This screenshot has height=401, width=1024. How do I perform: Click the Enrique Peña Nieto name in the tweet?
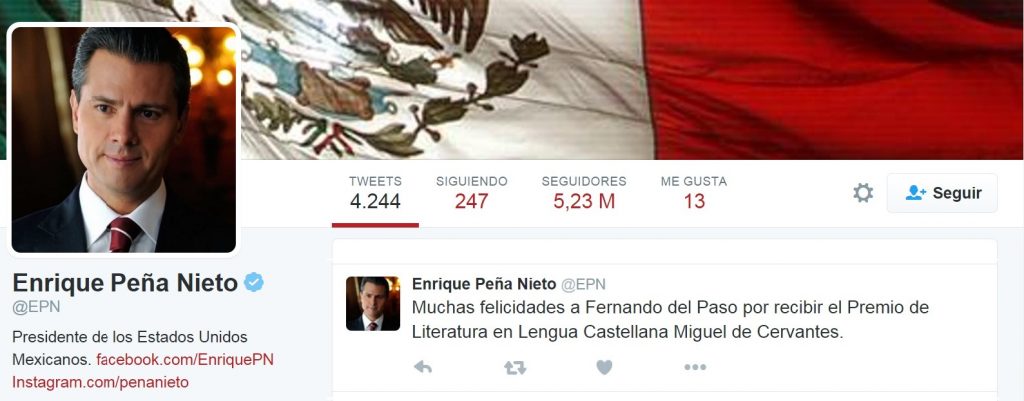click(484, 284)
